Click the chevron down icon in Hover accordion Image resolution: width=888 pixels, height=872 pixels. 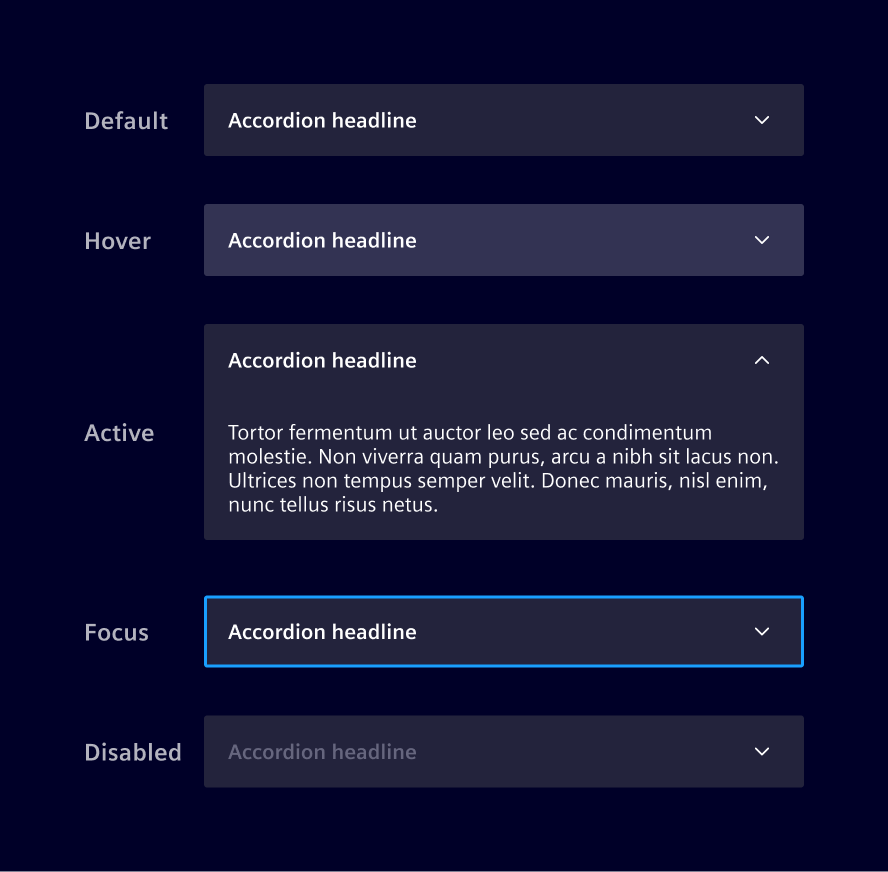(x=762, y=240)
